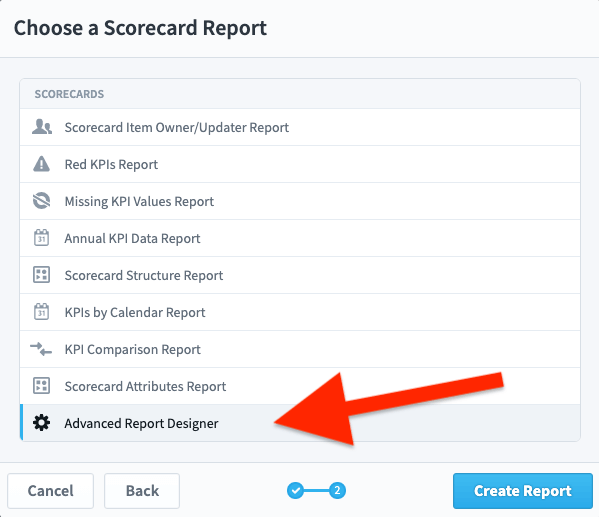599x517 pixels.
Task: Choose the Red KPIs Report option
Action: (300, 164)
